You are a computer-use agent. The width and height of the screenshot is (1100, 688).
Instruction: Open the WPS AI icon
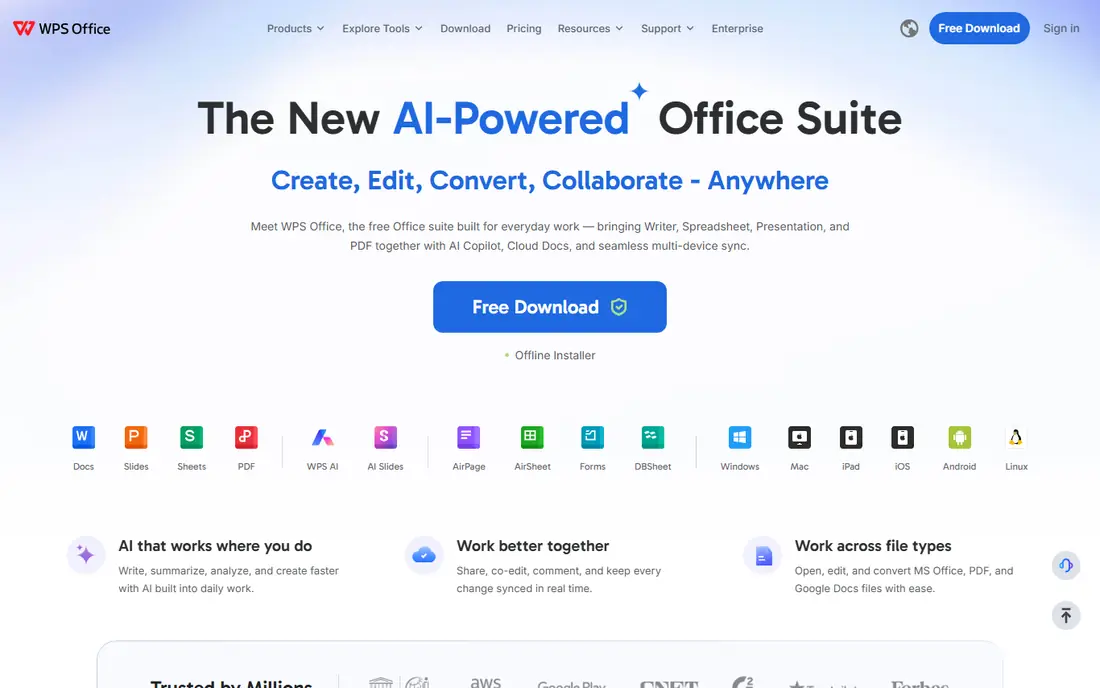coord(322,438)
